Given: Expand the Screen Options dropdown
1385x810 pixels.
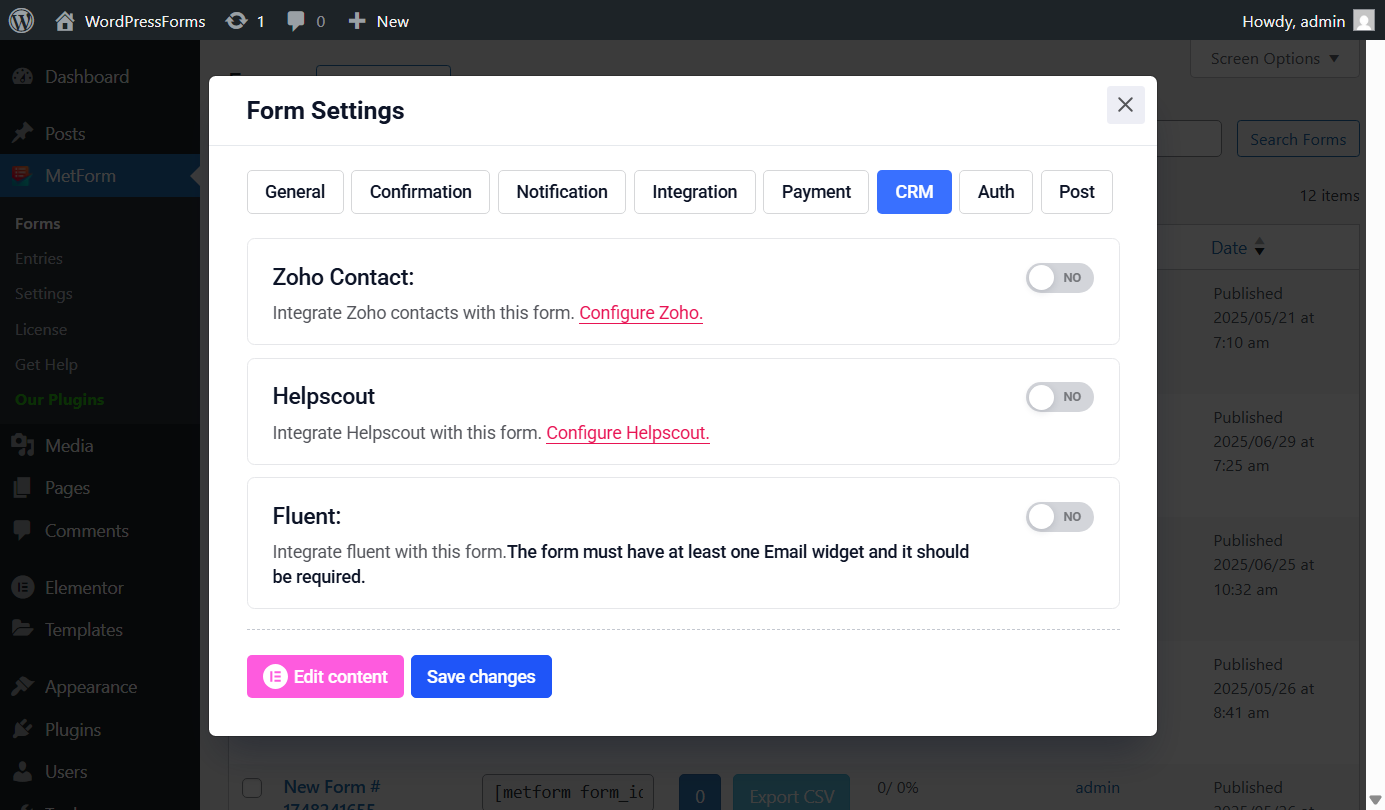Looking at the screenshot, I should point(1274,59).
